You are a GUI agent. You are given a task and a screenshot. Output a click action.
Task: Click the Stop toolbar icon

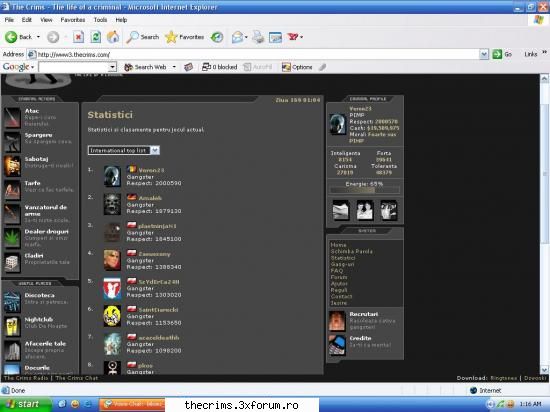(x=78, y=37)
